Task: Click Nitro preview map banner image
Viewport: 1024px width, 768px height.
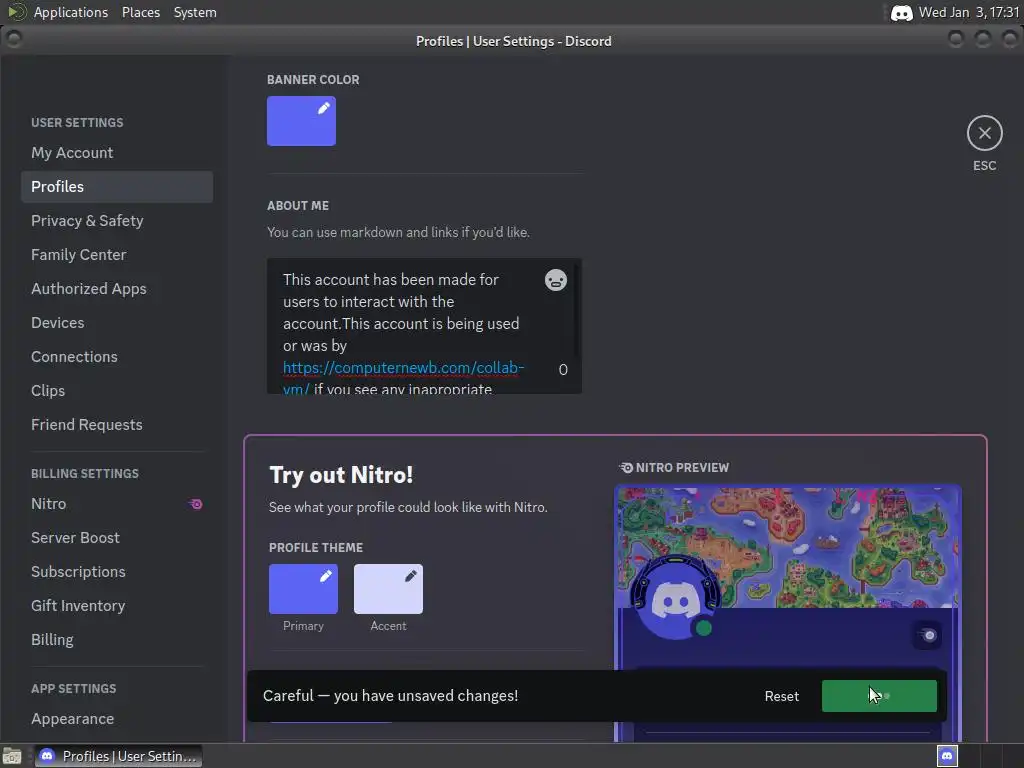Action: [x=788, y=547]
